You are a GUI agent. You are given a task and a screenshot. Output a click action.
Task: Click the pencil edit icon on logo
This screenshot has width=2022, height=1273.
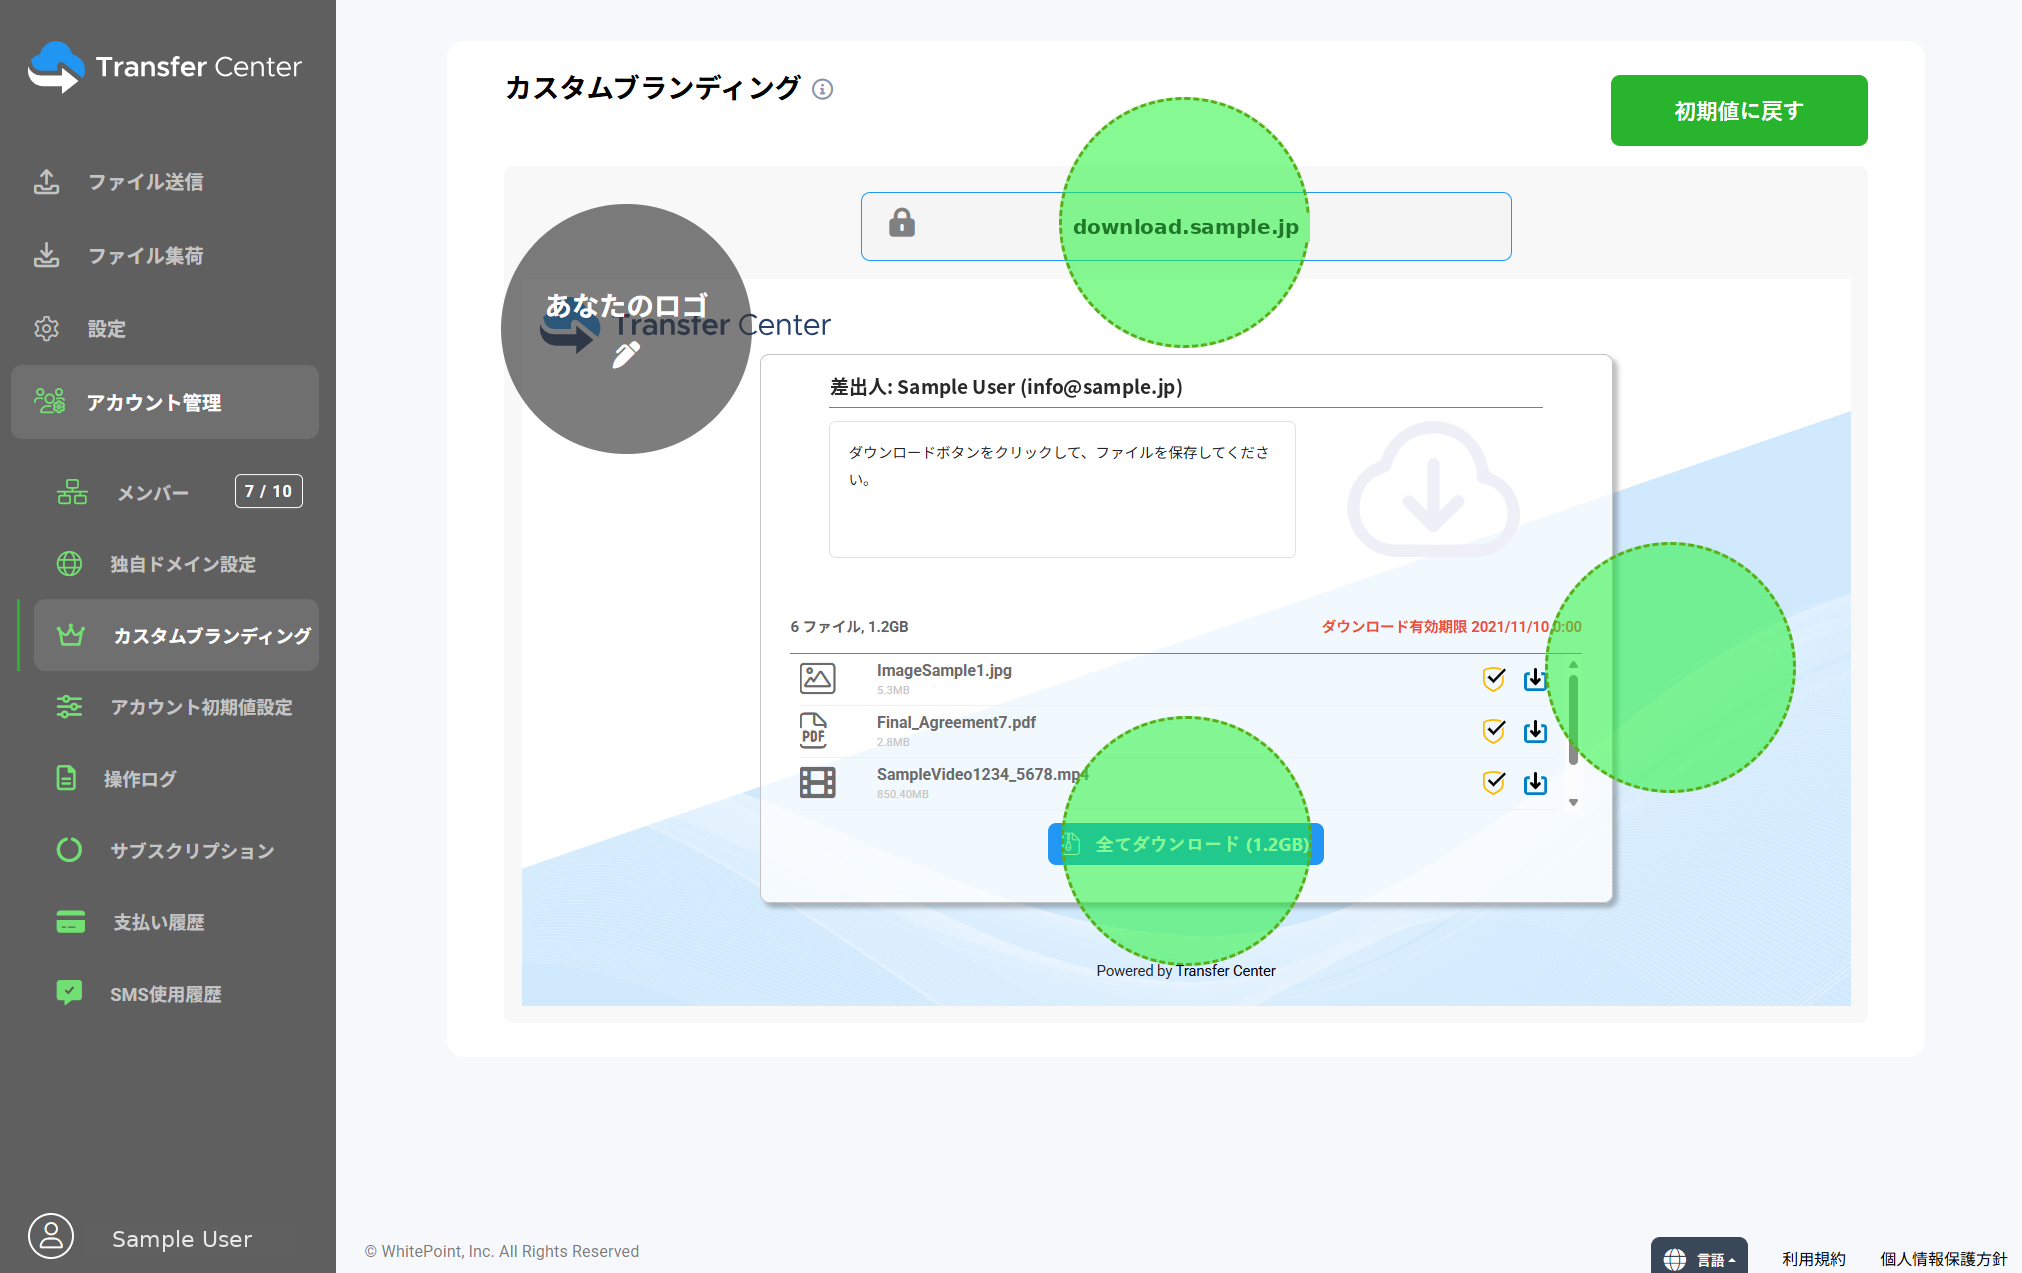click(626, 355)
